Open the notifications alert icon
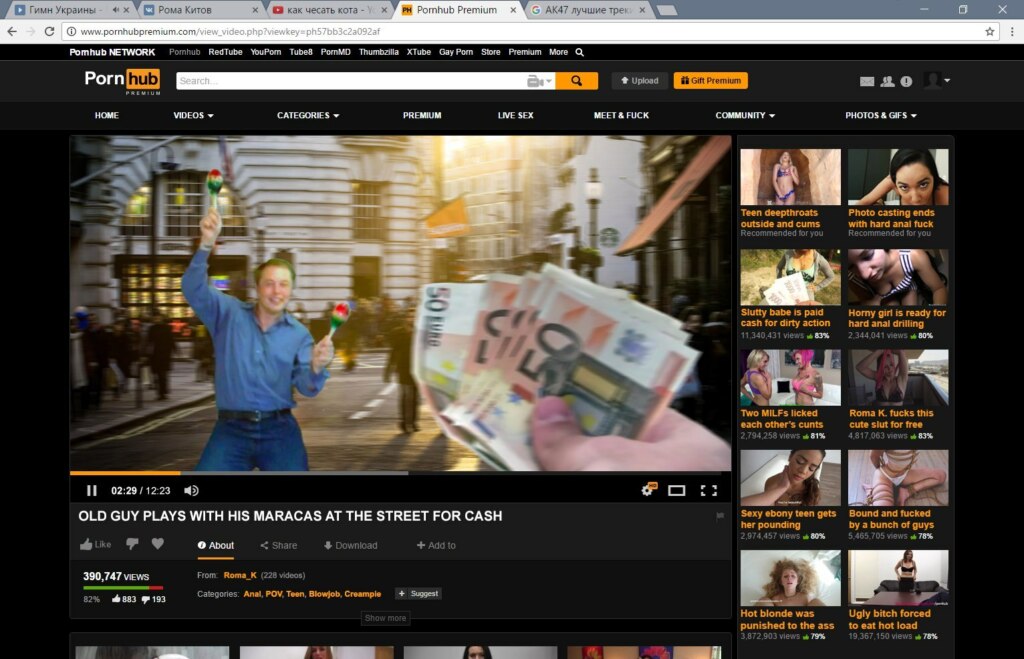This screenshot has width=1024, height=659. tap(906, 81)
